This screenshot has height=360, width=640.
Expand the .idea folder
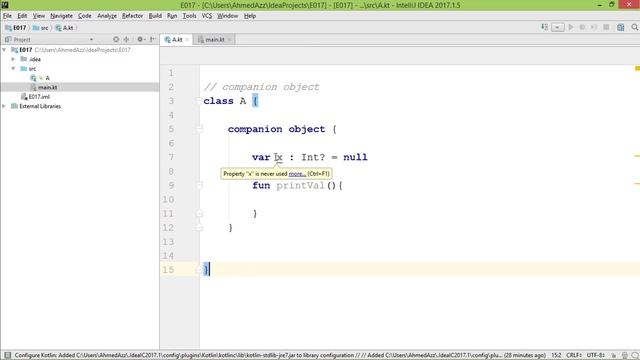(x=13, y=59)
